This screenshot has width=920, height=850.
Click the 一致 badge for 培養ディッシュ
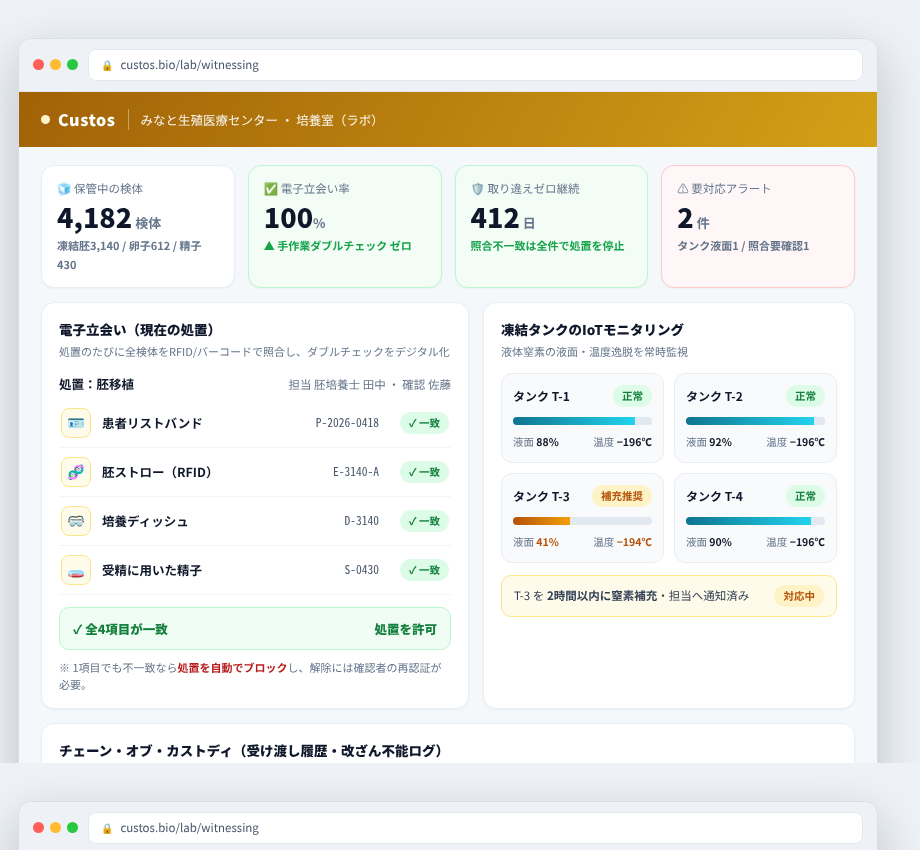(x=424, y=521)
